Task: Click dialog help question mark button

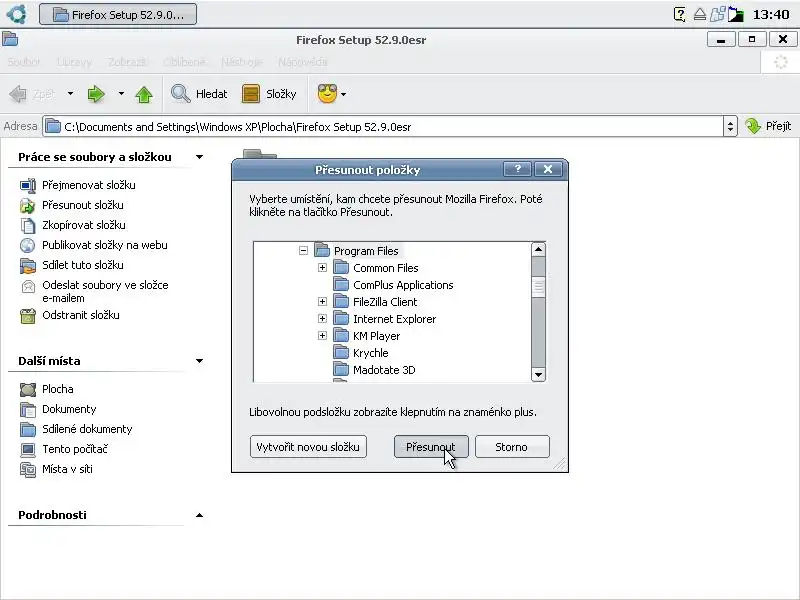Action: click(517, 169)
